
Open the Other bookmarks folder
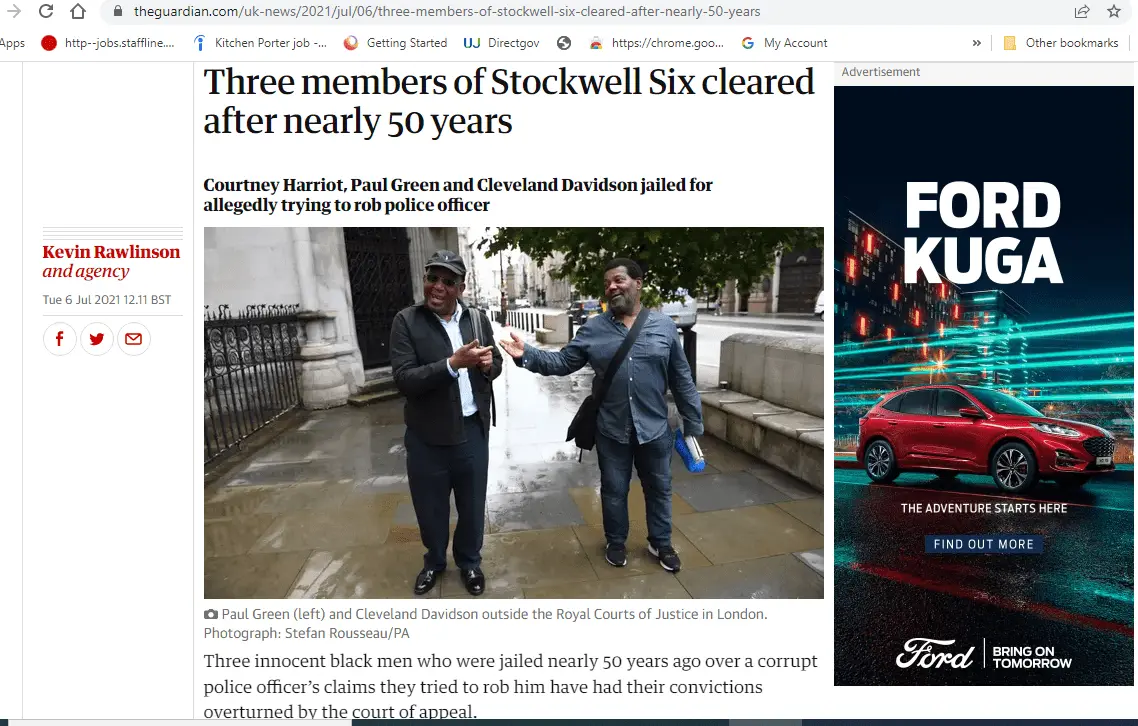1060,43
